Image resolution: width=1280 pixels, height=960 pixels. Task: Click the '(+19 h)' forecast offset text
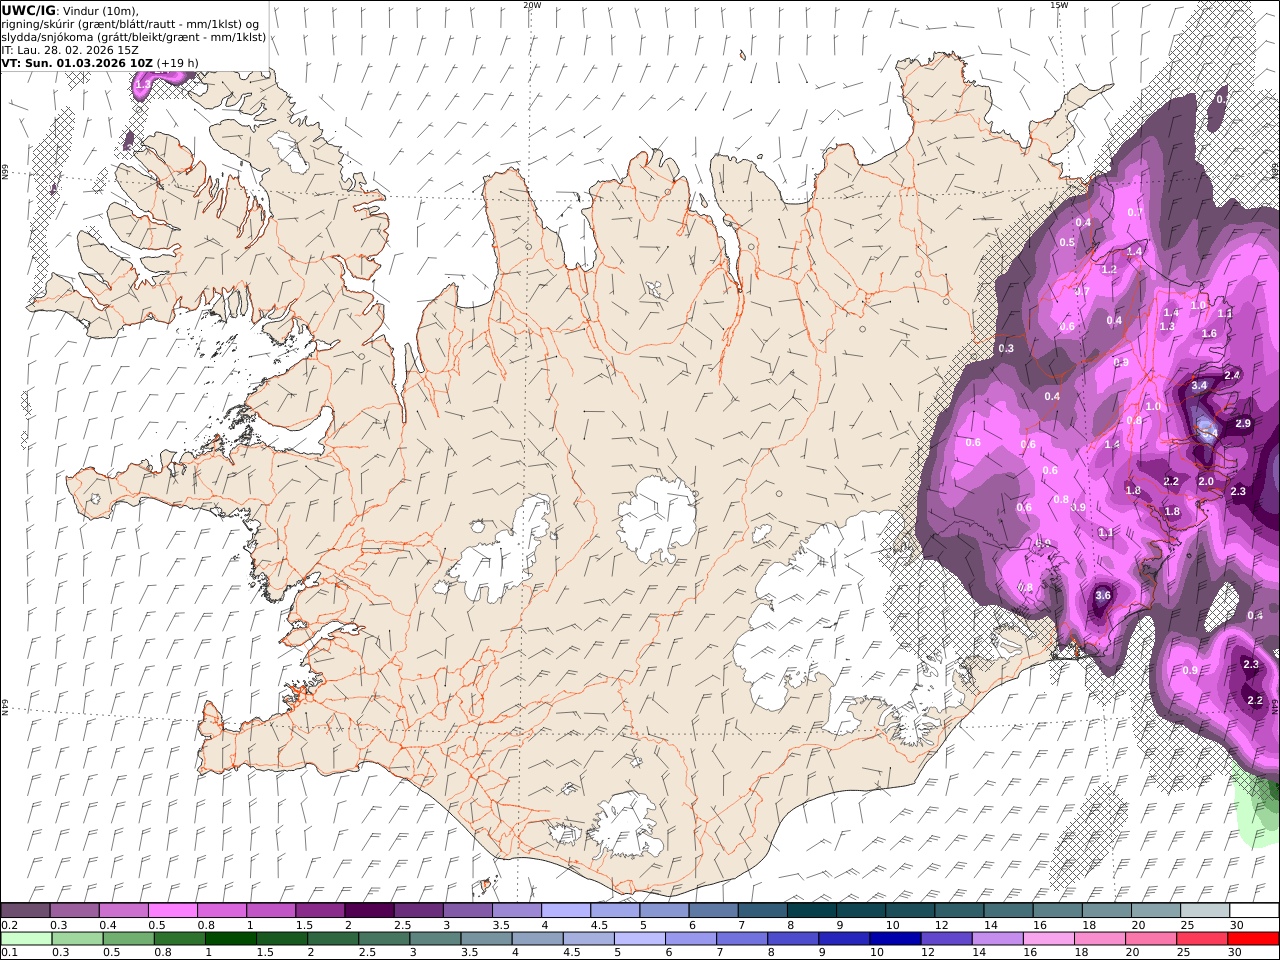178,62
